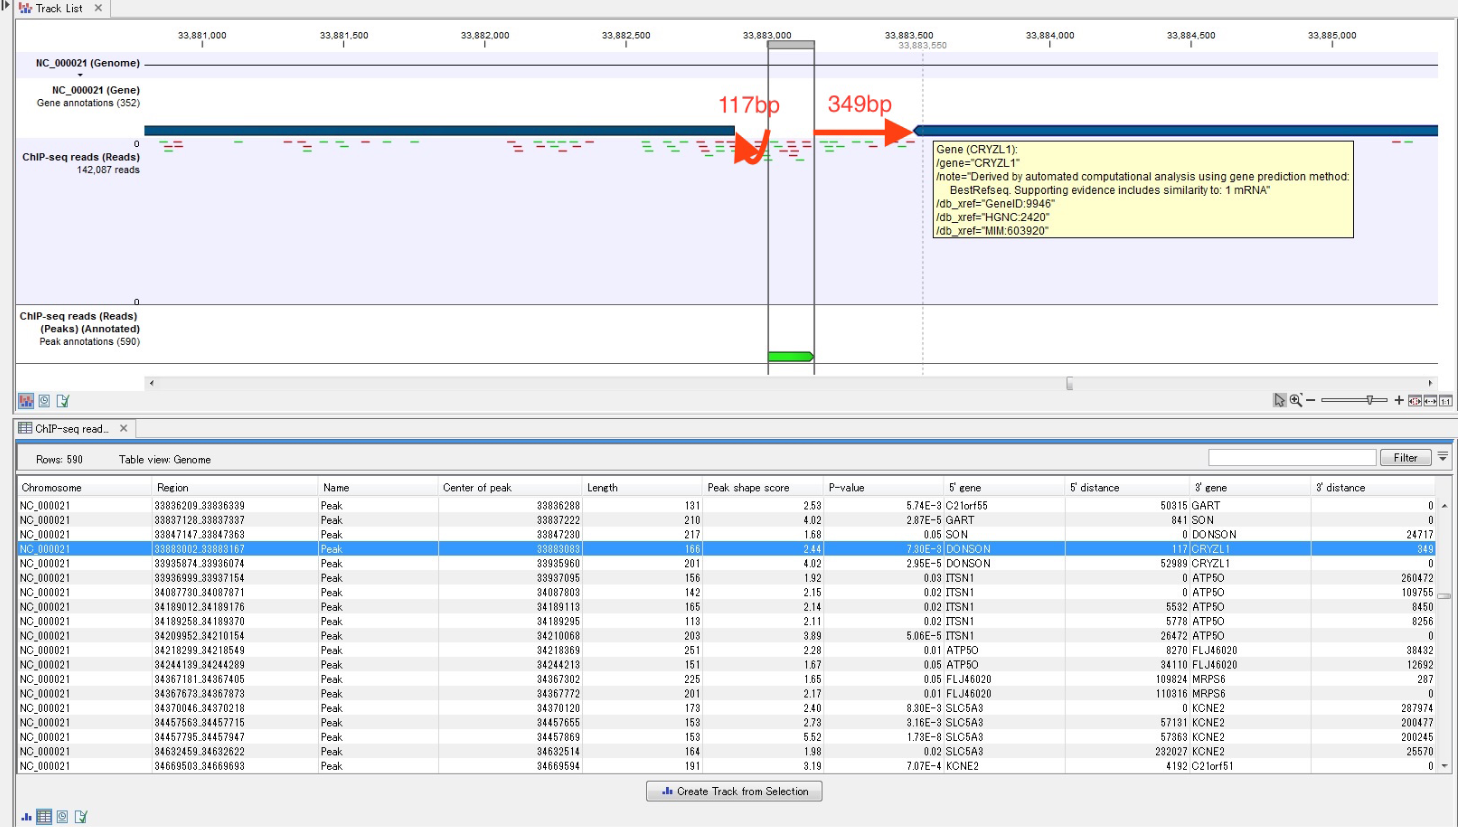Toggle the track list graphical view icon
Viewport: 1458px width, 827px height.
pos(25,400)
